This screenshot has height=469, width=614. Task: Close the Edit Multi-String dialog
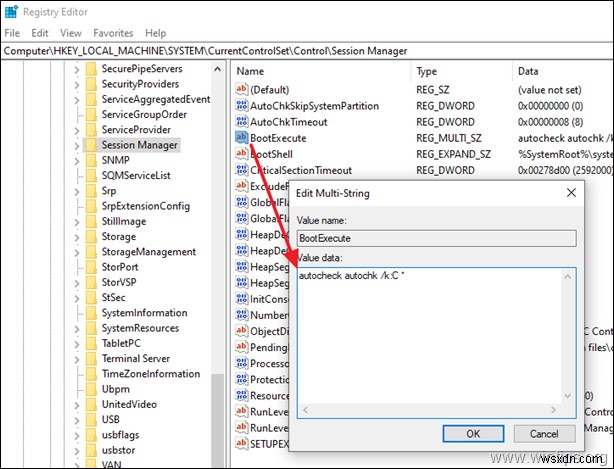click(571, 193)
